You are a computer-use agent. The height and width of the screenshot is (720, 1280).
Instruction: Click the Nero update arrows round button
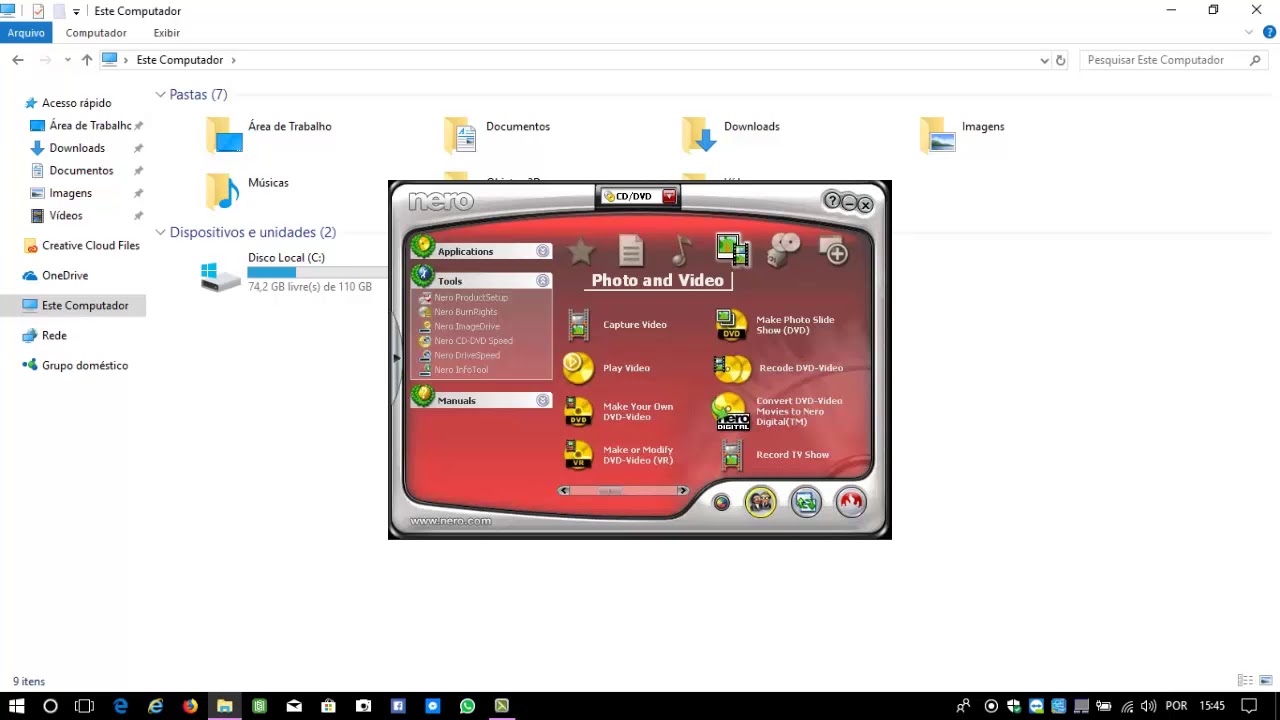(x=806, y=501)
